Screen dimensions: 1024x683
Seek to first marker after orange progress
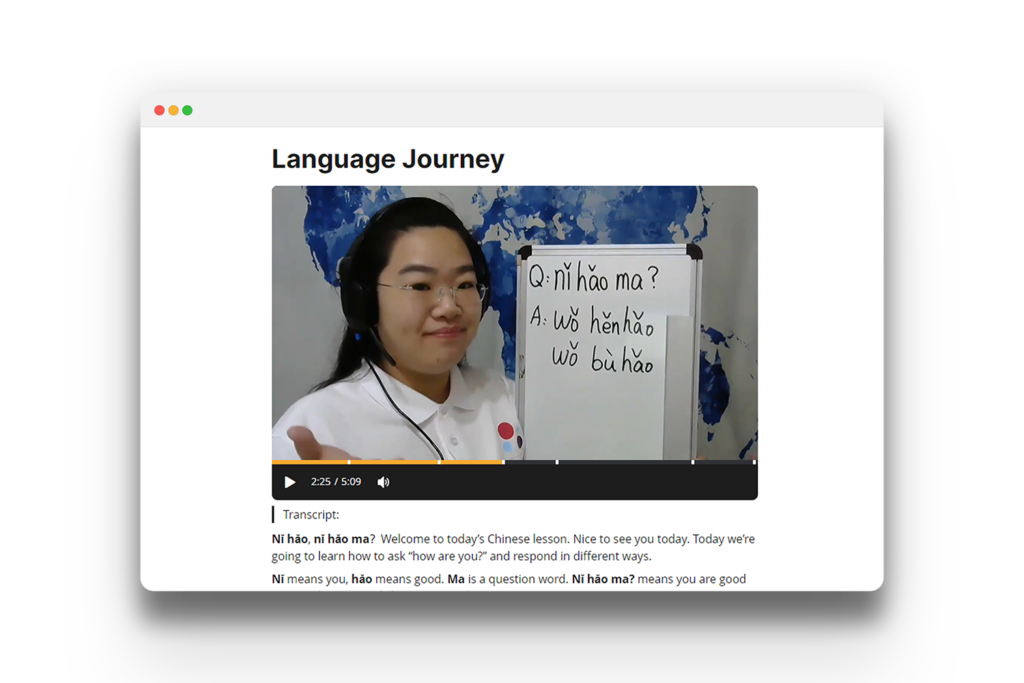[557, 462]
